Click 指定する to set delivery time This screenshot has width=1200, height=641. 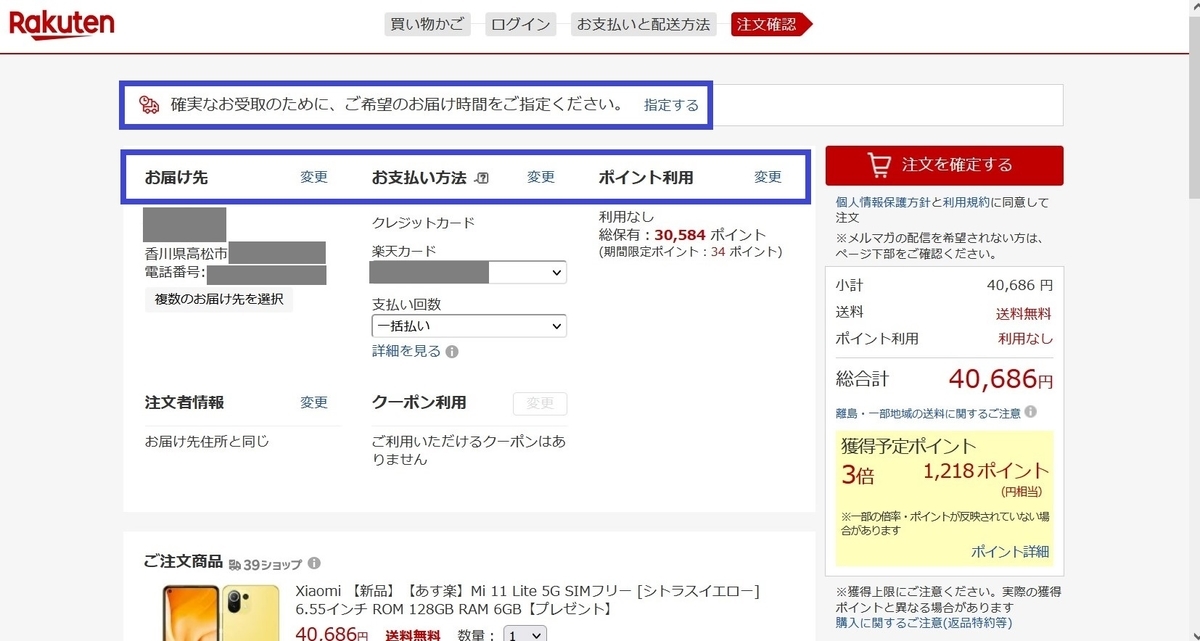[671, 104]
